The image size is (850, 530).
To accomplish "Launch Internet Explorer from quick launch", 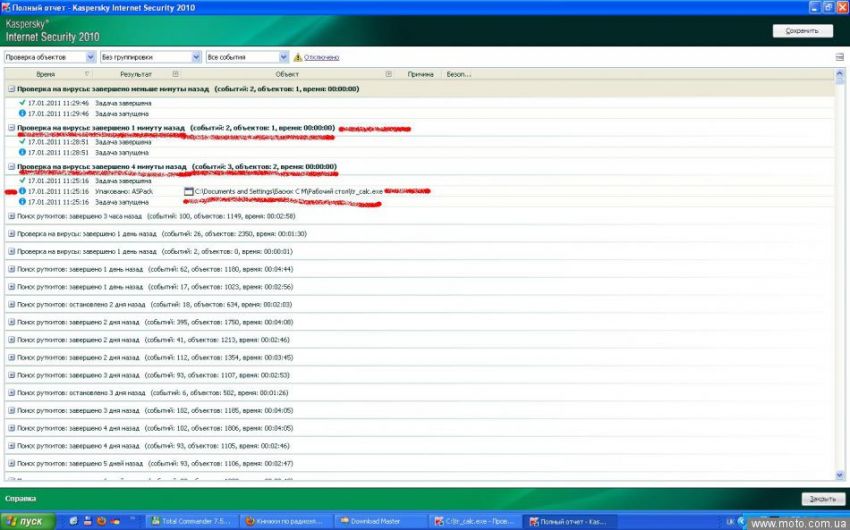I will (x=73, y=521).
